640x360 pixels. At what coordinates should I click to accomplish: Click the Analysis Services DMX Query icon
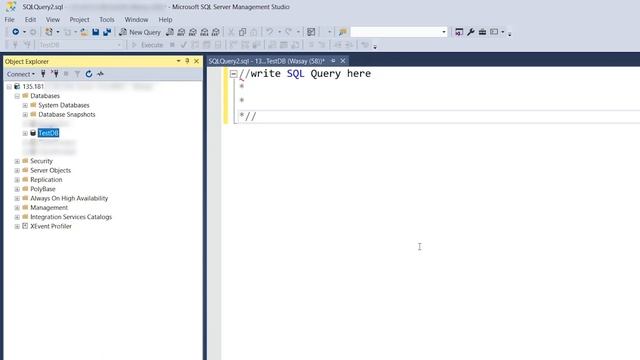coord(193,32)
